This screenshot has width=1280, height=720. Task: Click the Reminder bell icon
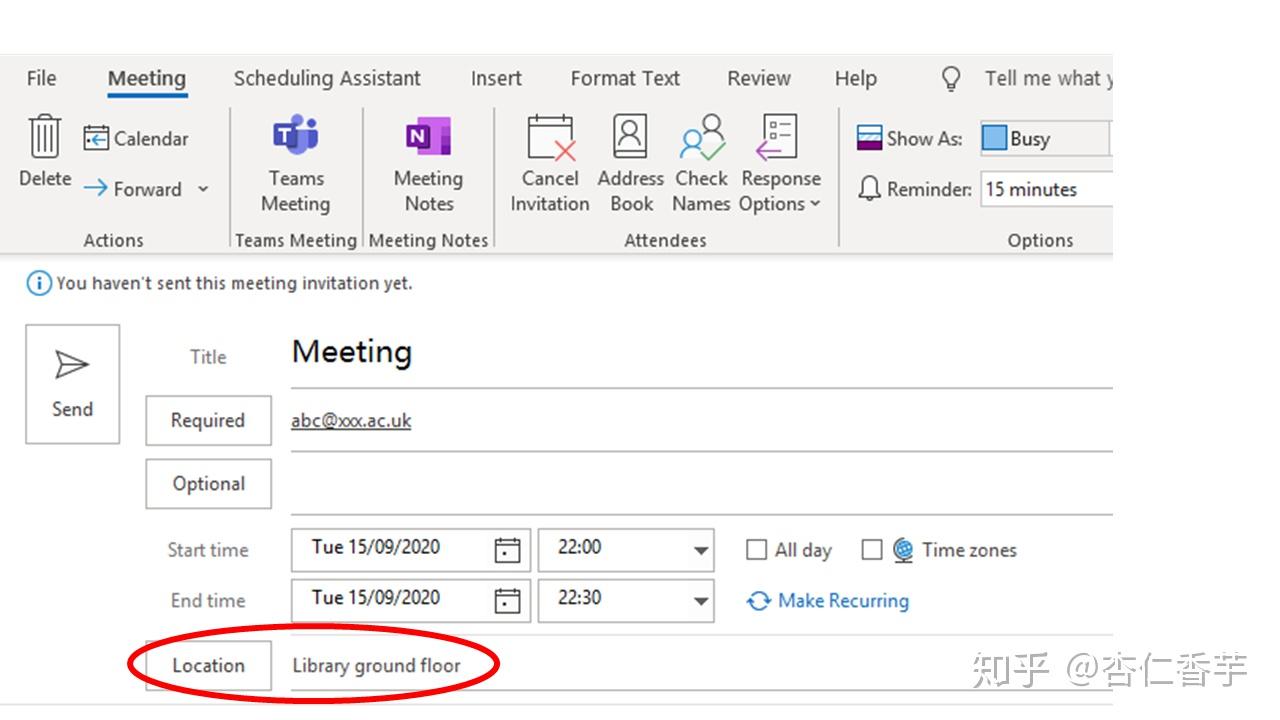tap(870, 189)
